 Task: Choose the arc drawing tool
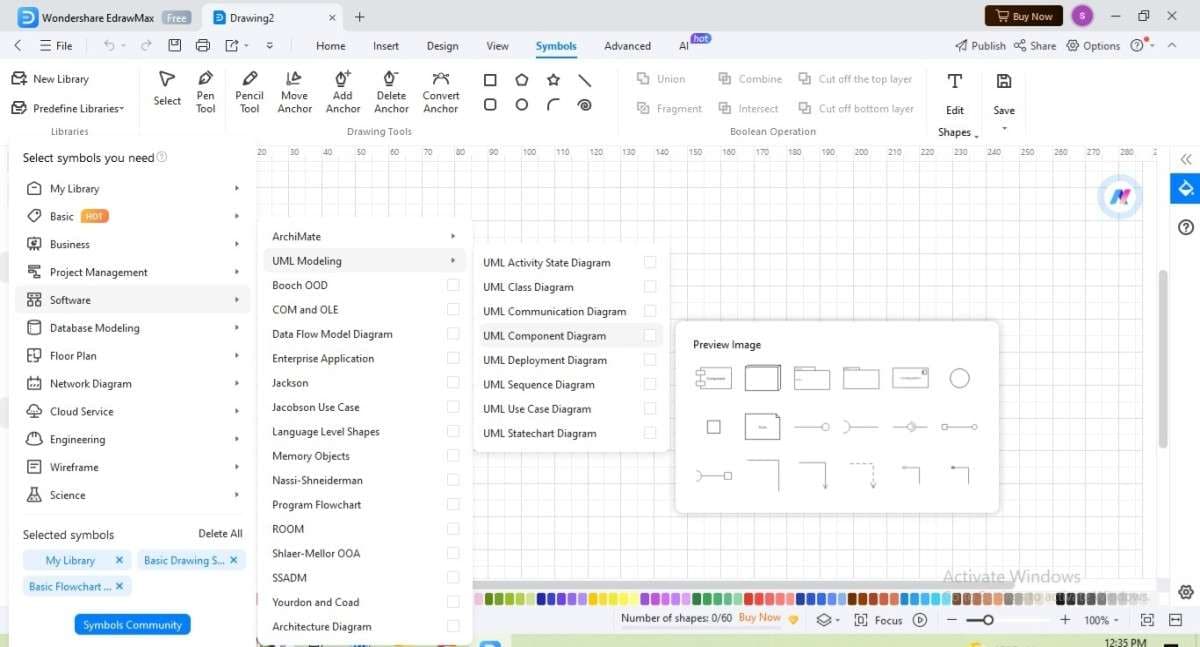(553, 104)
